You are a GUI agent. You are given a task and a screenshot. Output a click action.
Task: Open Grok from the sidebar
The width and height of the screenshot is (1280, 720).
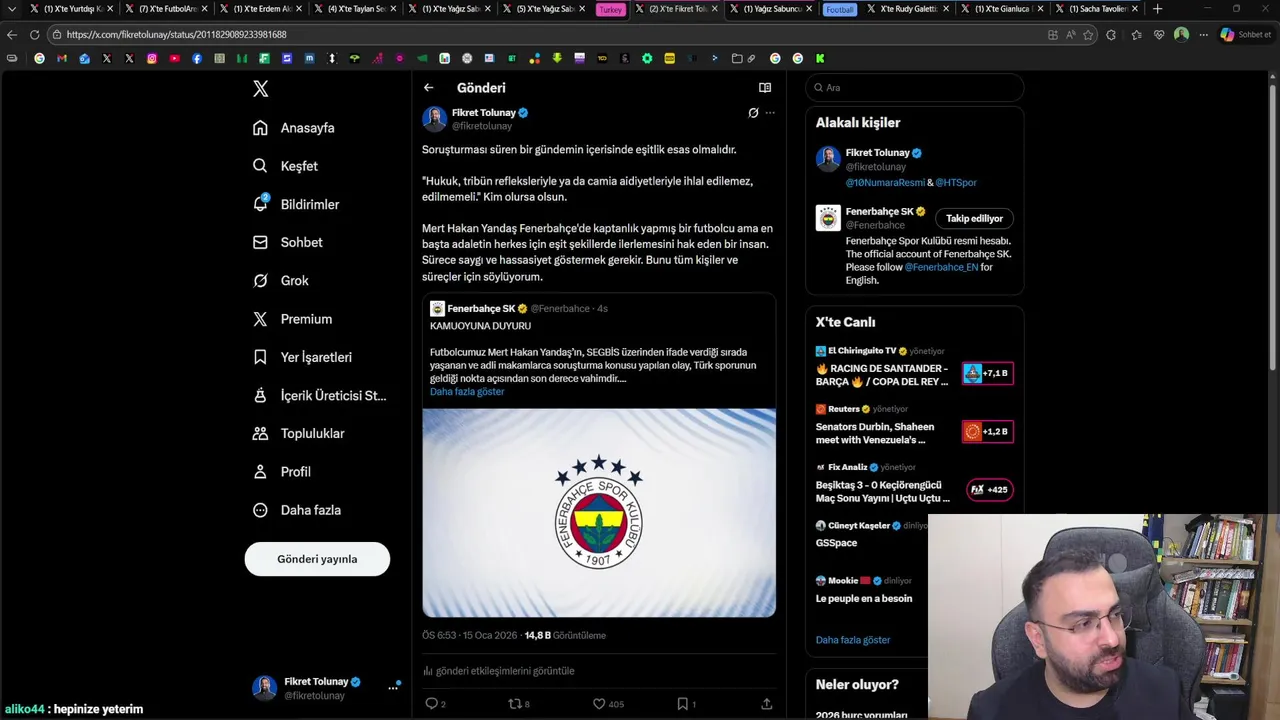(x=281, y=281)
